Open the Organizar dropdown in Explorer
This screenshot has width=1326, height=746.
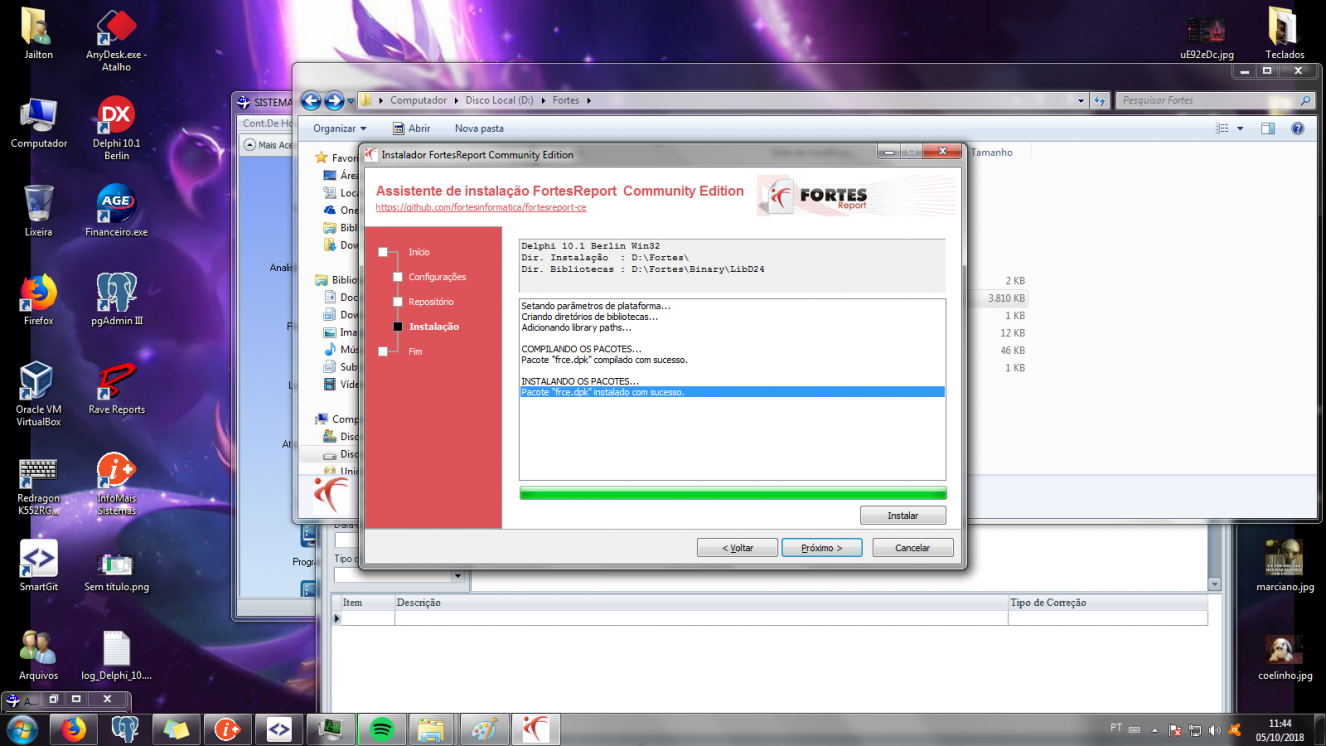[x=340, y=128]
